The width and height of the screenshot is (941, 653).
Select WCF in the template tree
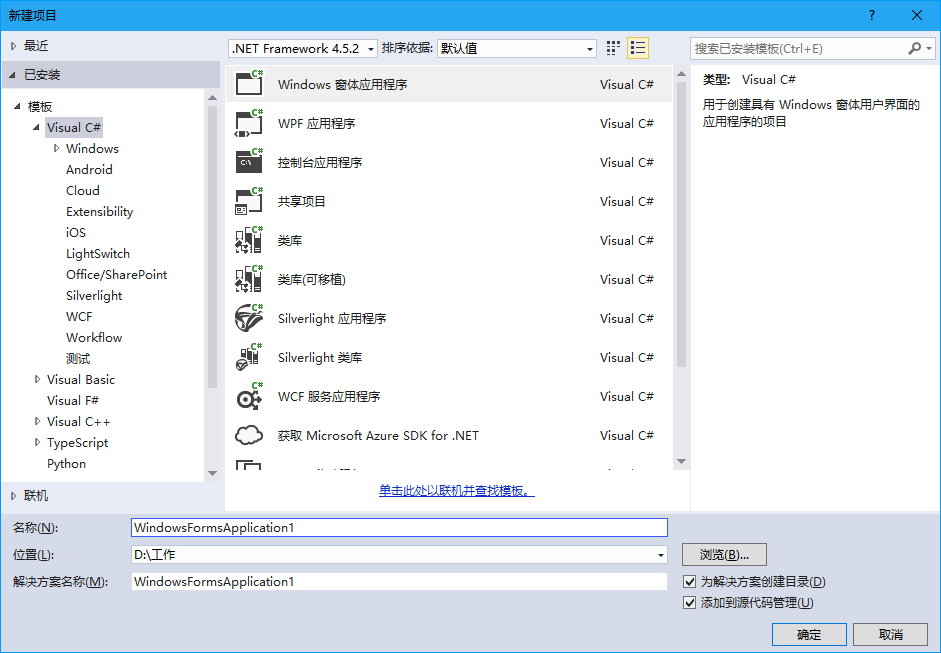point(79,316)
